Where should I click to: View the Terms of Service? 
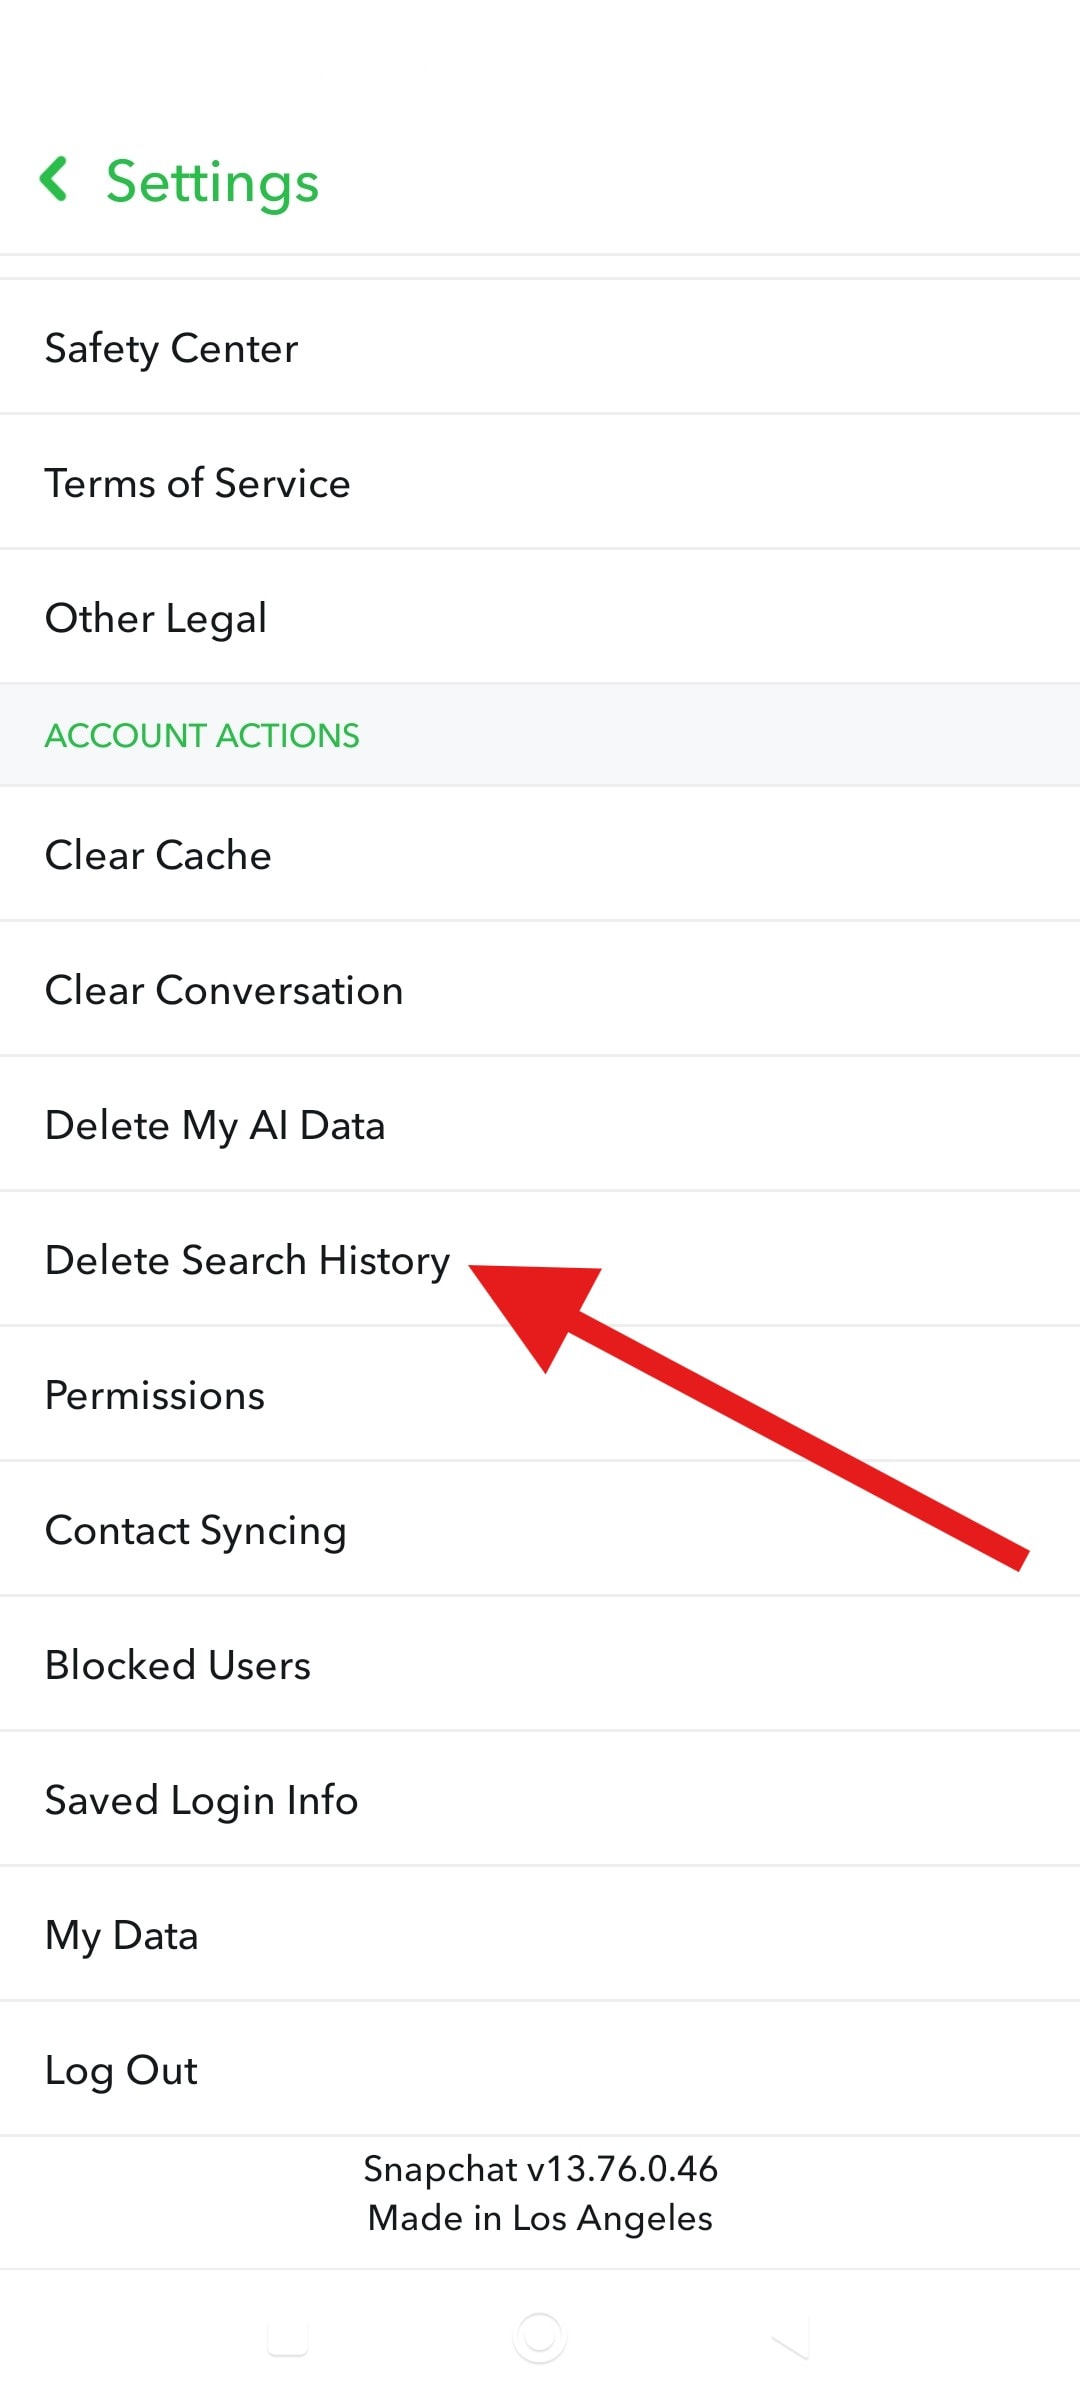point(198,483)
